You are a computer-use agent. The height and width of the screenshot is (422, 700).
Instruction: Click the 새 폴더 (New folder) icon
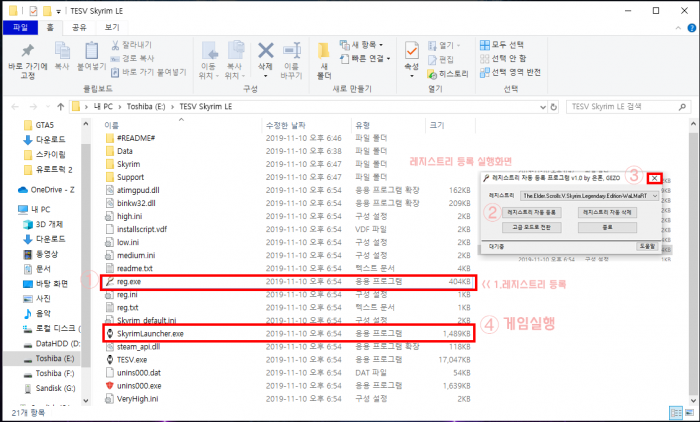[x=324, y=50]
